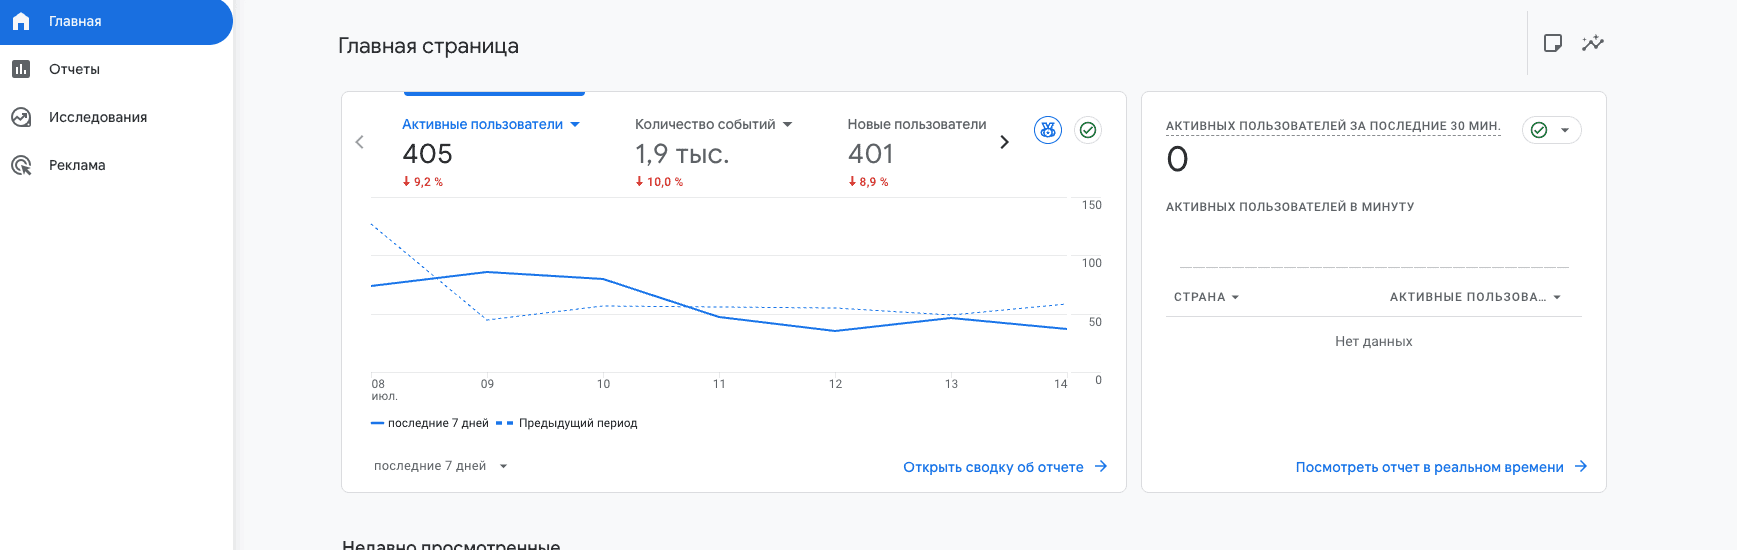Viewport: 1737px width, 550px height.
Task: Show next metrics with right chevron
Action: coord(1004,142)
